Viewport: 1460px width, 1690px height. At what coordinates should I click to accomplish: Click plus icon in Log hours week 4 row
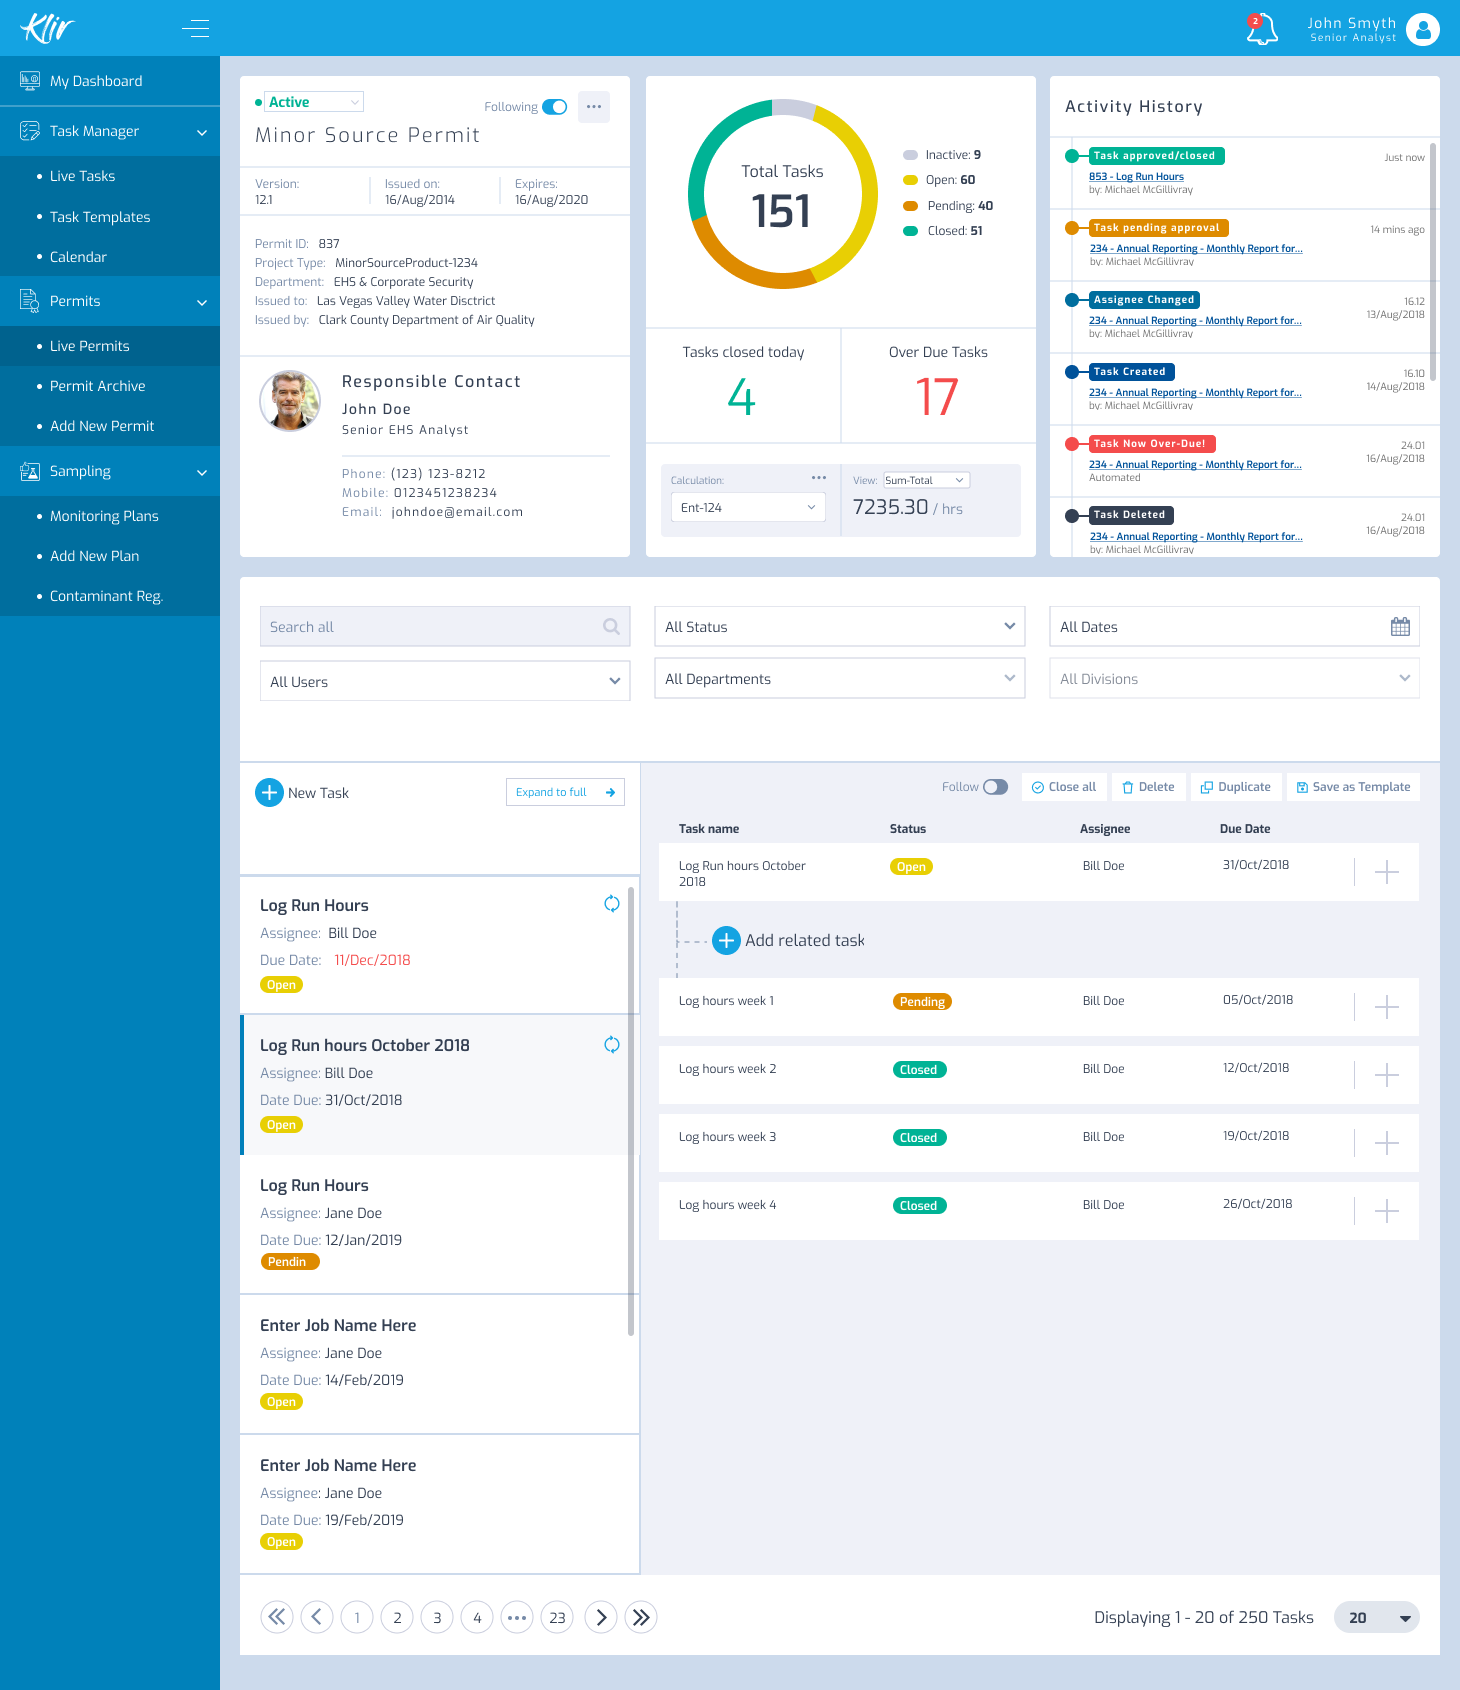click(x=1387, y=1211)
